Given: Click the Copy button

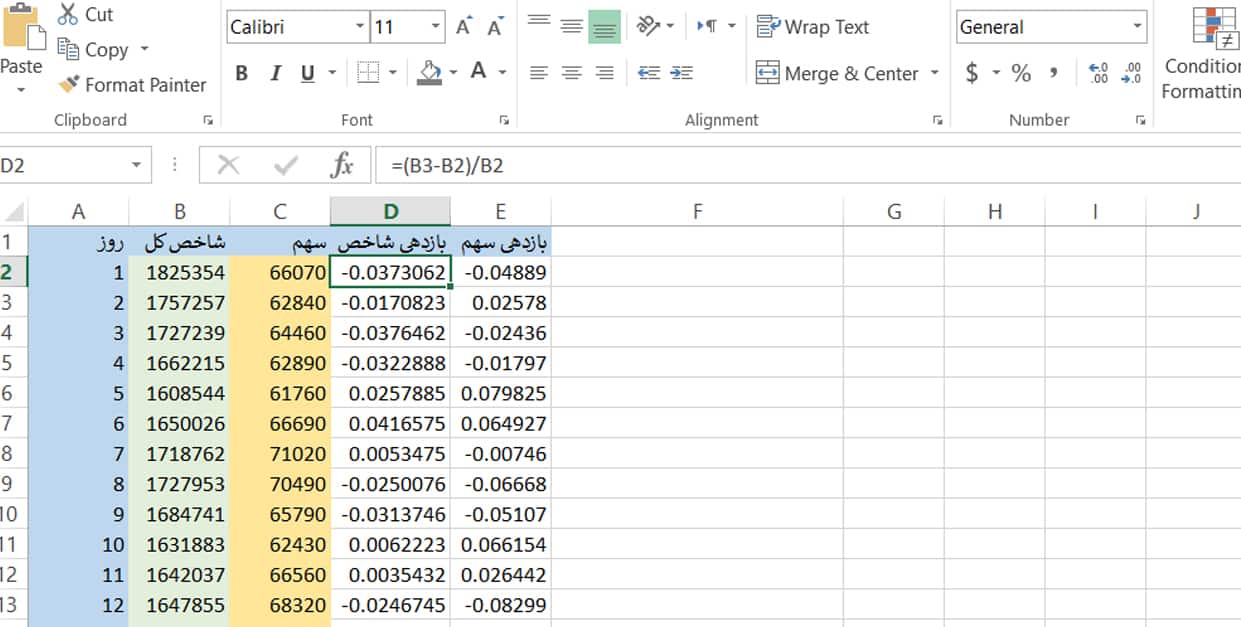Looking at the screenshot, I should pyautogui.click(x=93, y=49).
